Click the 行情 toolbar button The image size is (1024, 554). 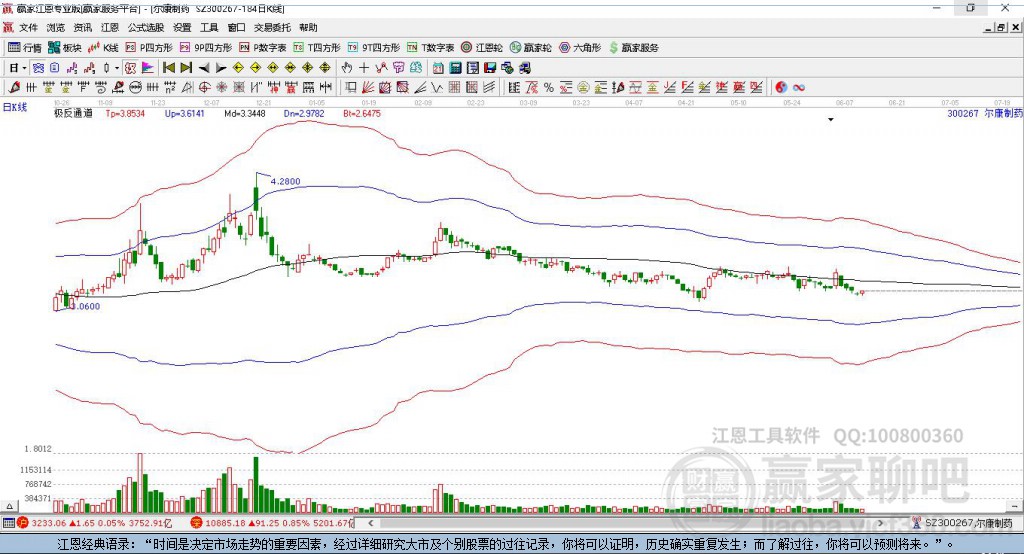pyautogui.click(x=25, y=48)
